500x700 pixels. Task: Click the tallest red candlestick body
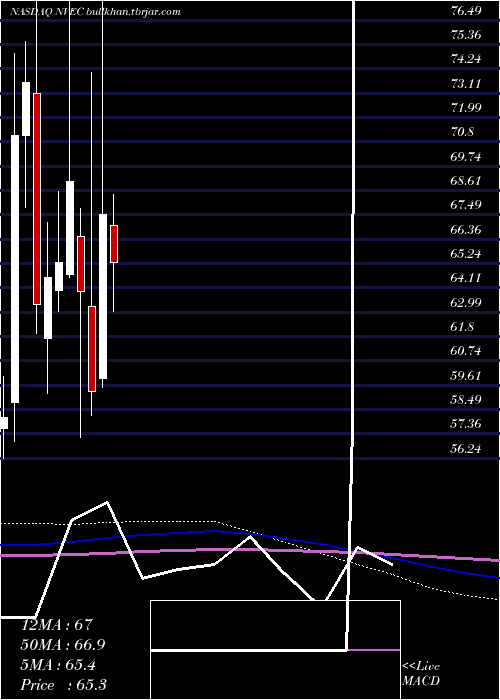(x=37, y=199)
